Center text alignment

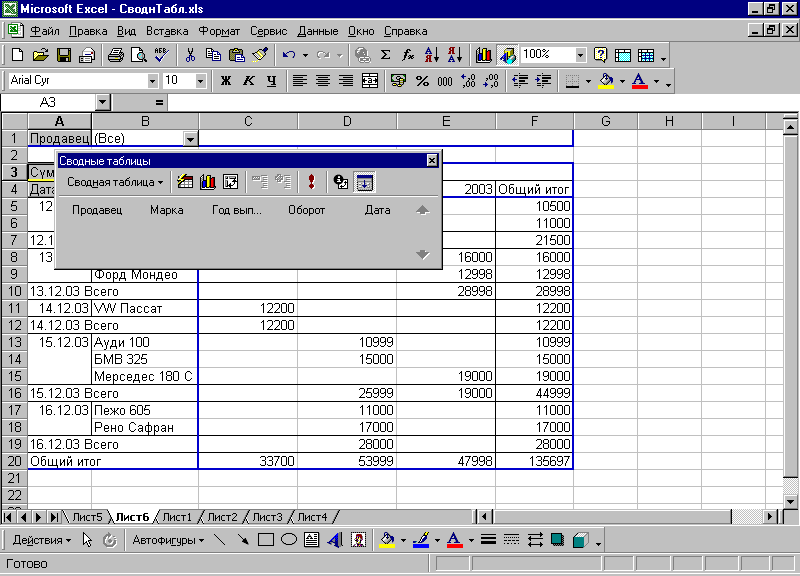(322, 81)
